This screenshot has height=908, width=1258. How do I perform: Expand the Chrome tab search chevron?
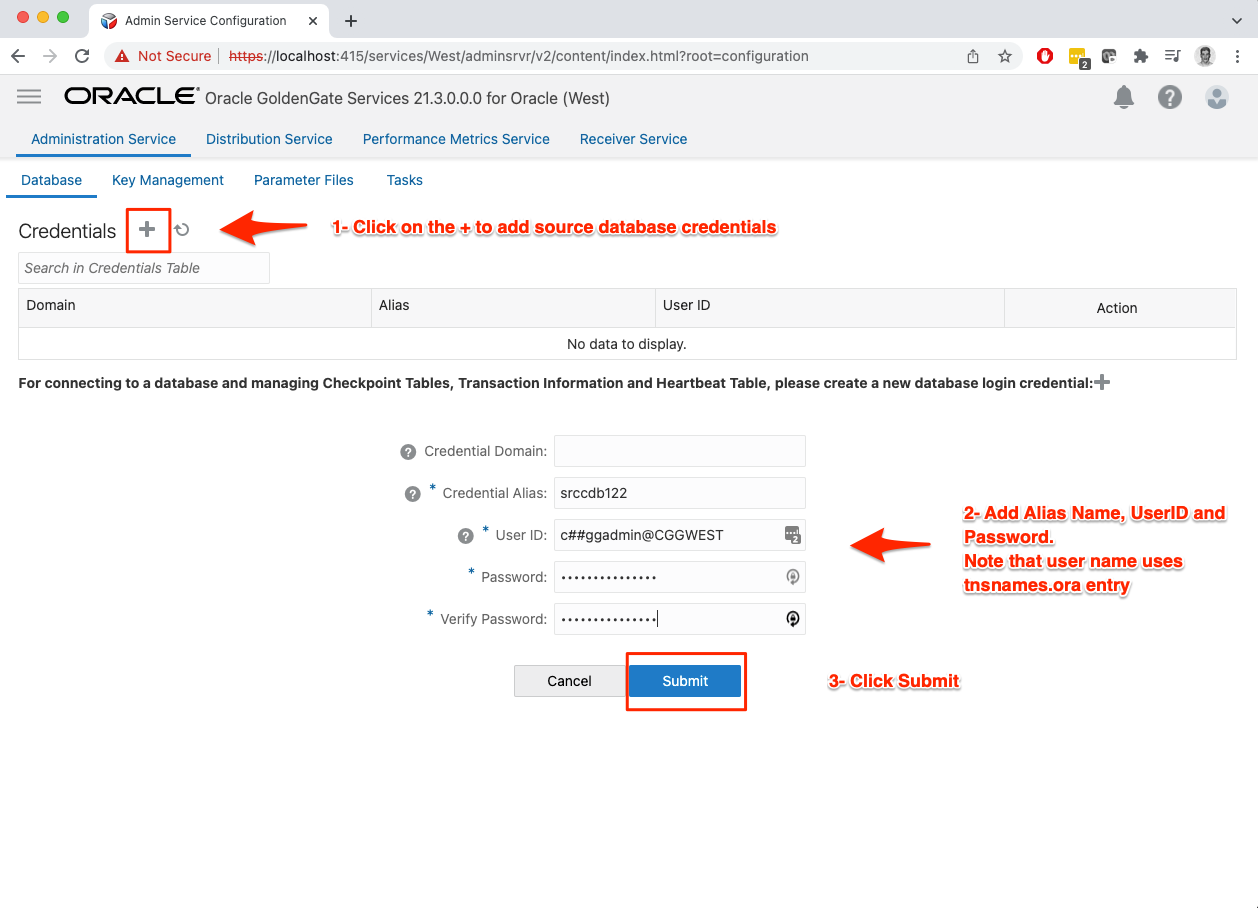1236,20
